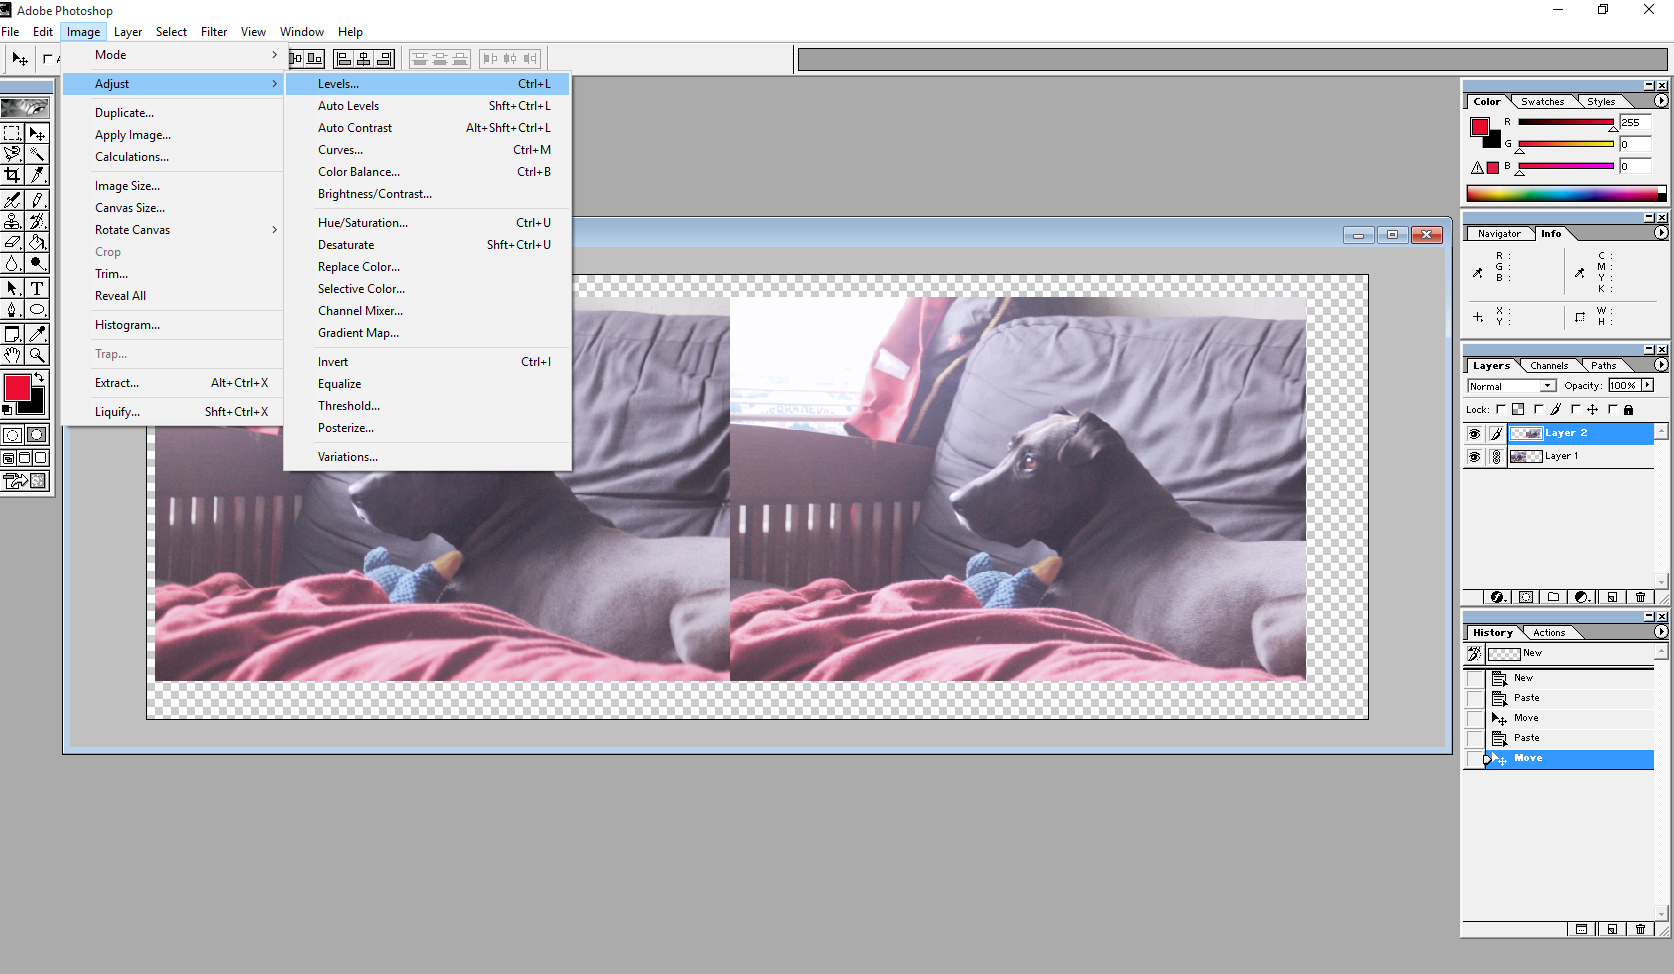Screen dimensions: 1674x974
Task: Select the Hand tool
Action: point(12,355)
